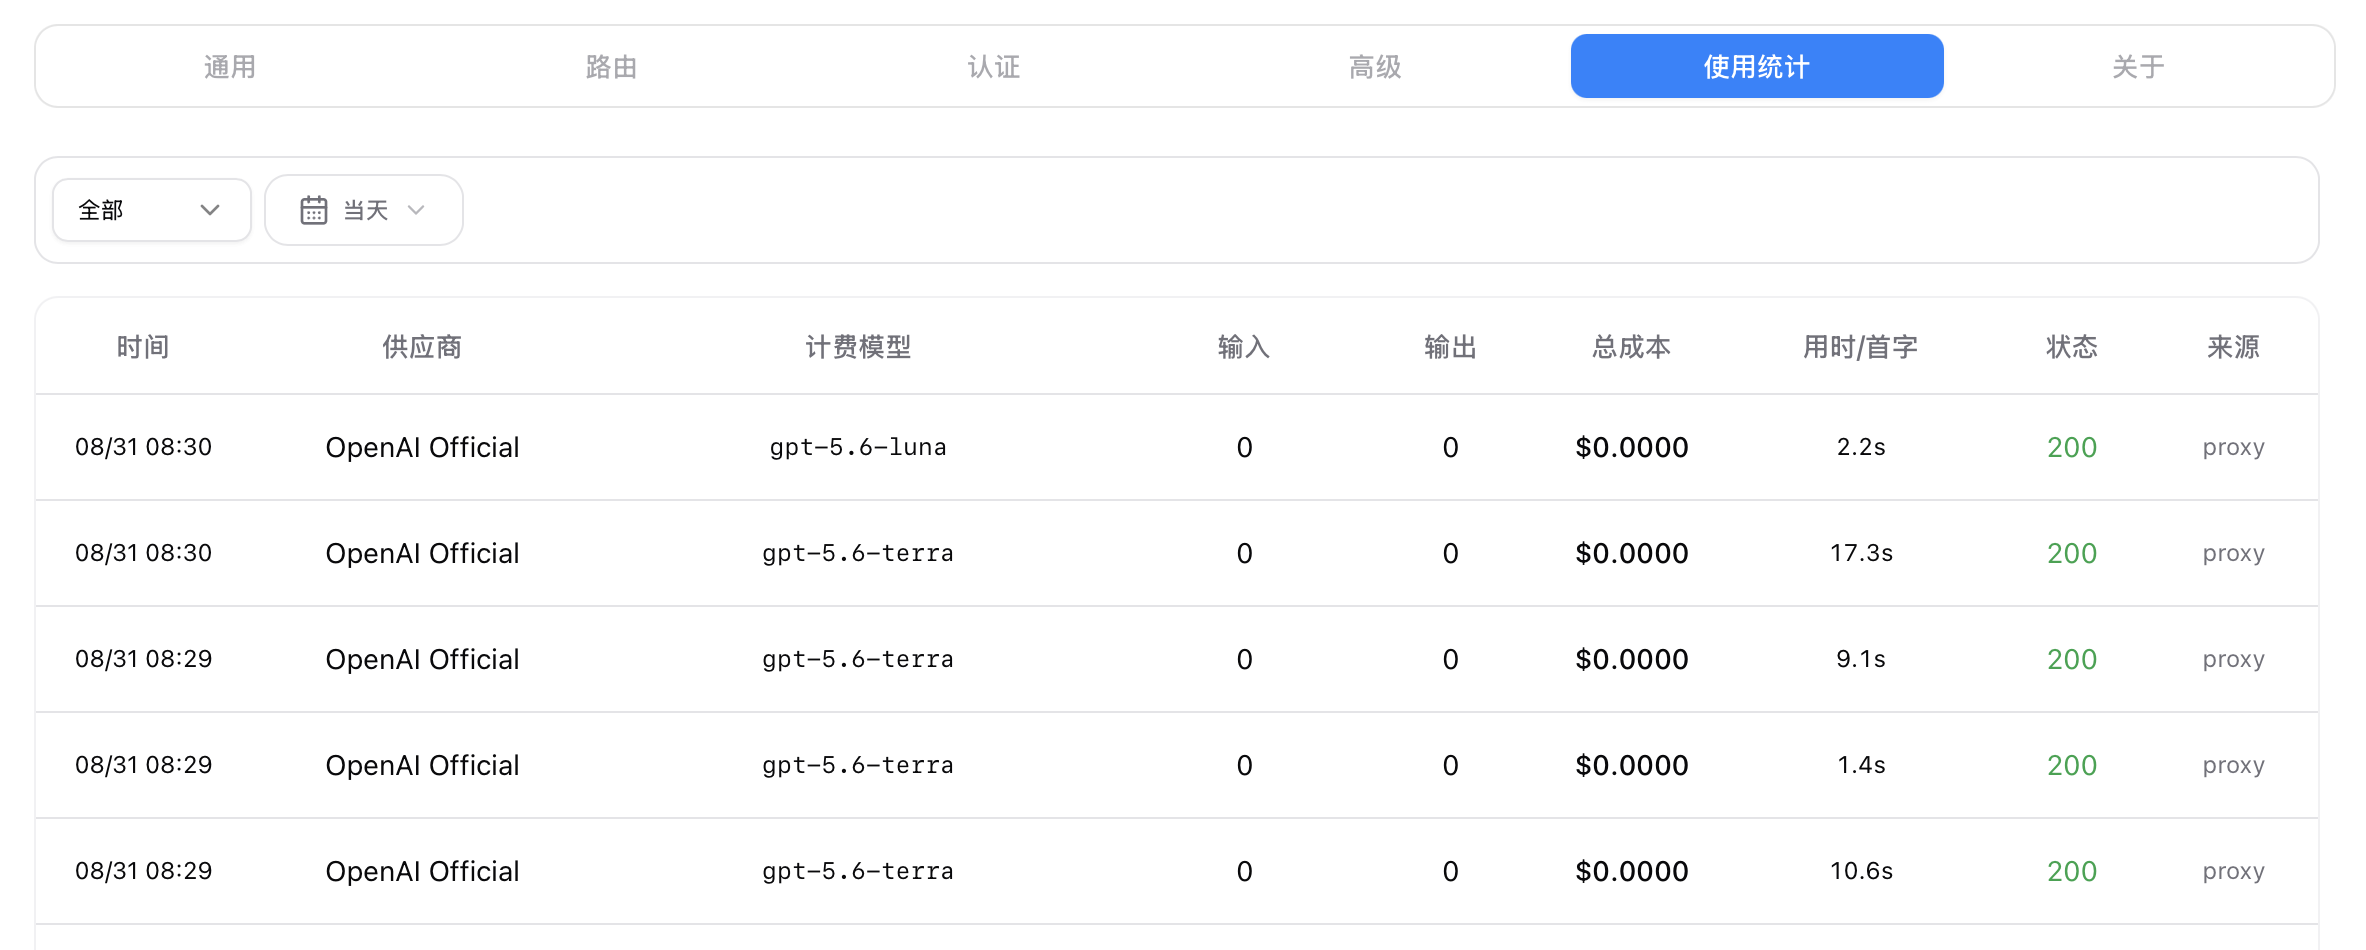
Task: Open the 关于 tab
Action: click(2138, 67)
